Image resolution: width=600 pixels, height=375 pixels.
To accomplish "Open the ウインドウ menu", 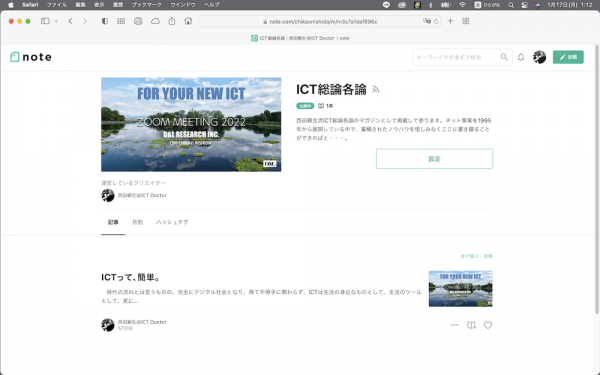I will point(183,5).
